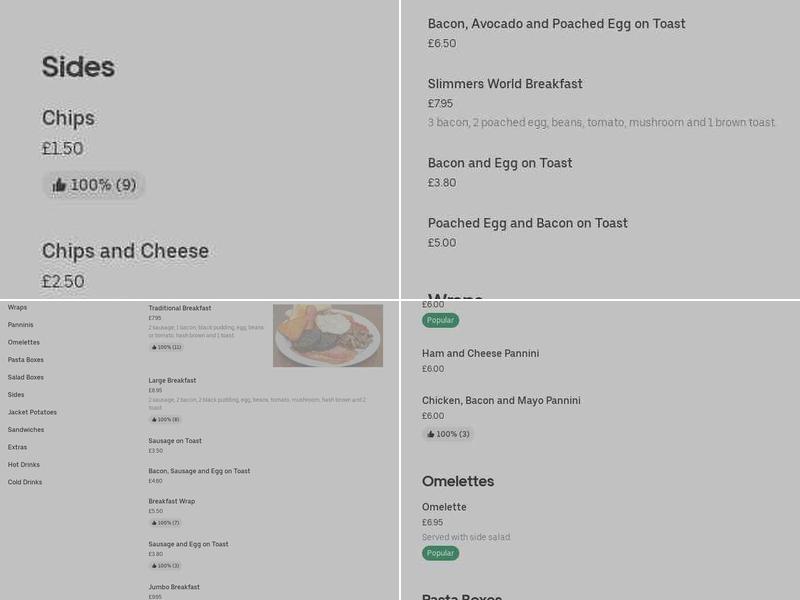Click the Popular badge under the Omelette item
800x600 pixels.
point(440,552)
